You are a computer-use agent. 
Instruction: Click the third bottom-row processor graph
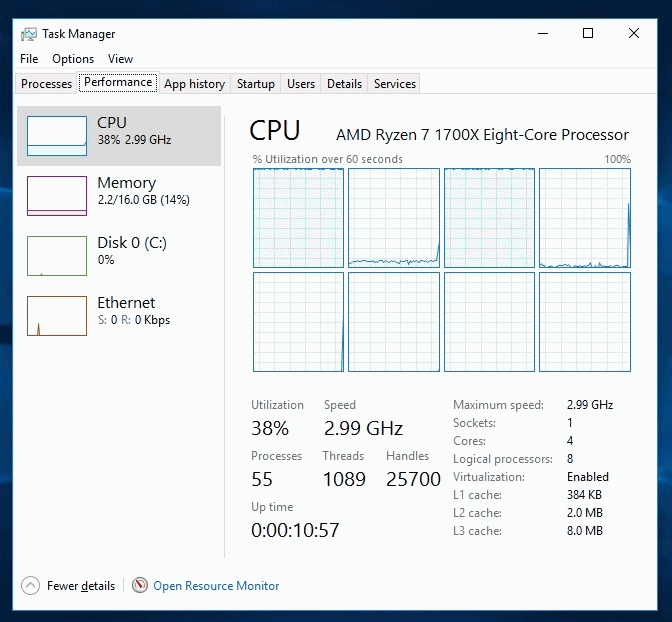[x=489, y=322]
